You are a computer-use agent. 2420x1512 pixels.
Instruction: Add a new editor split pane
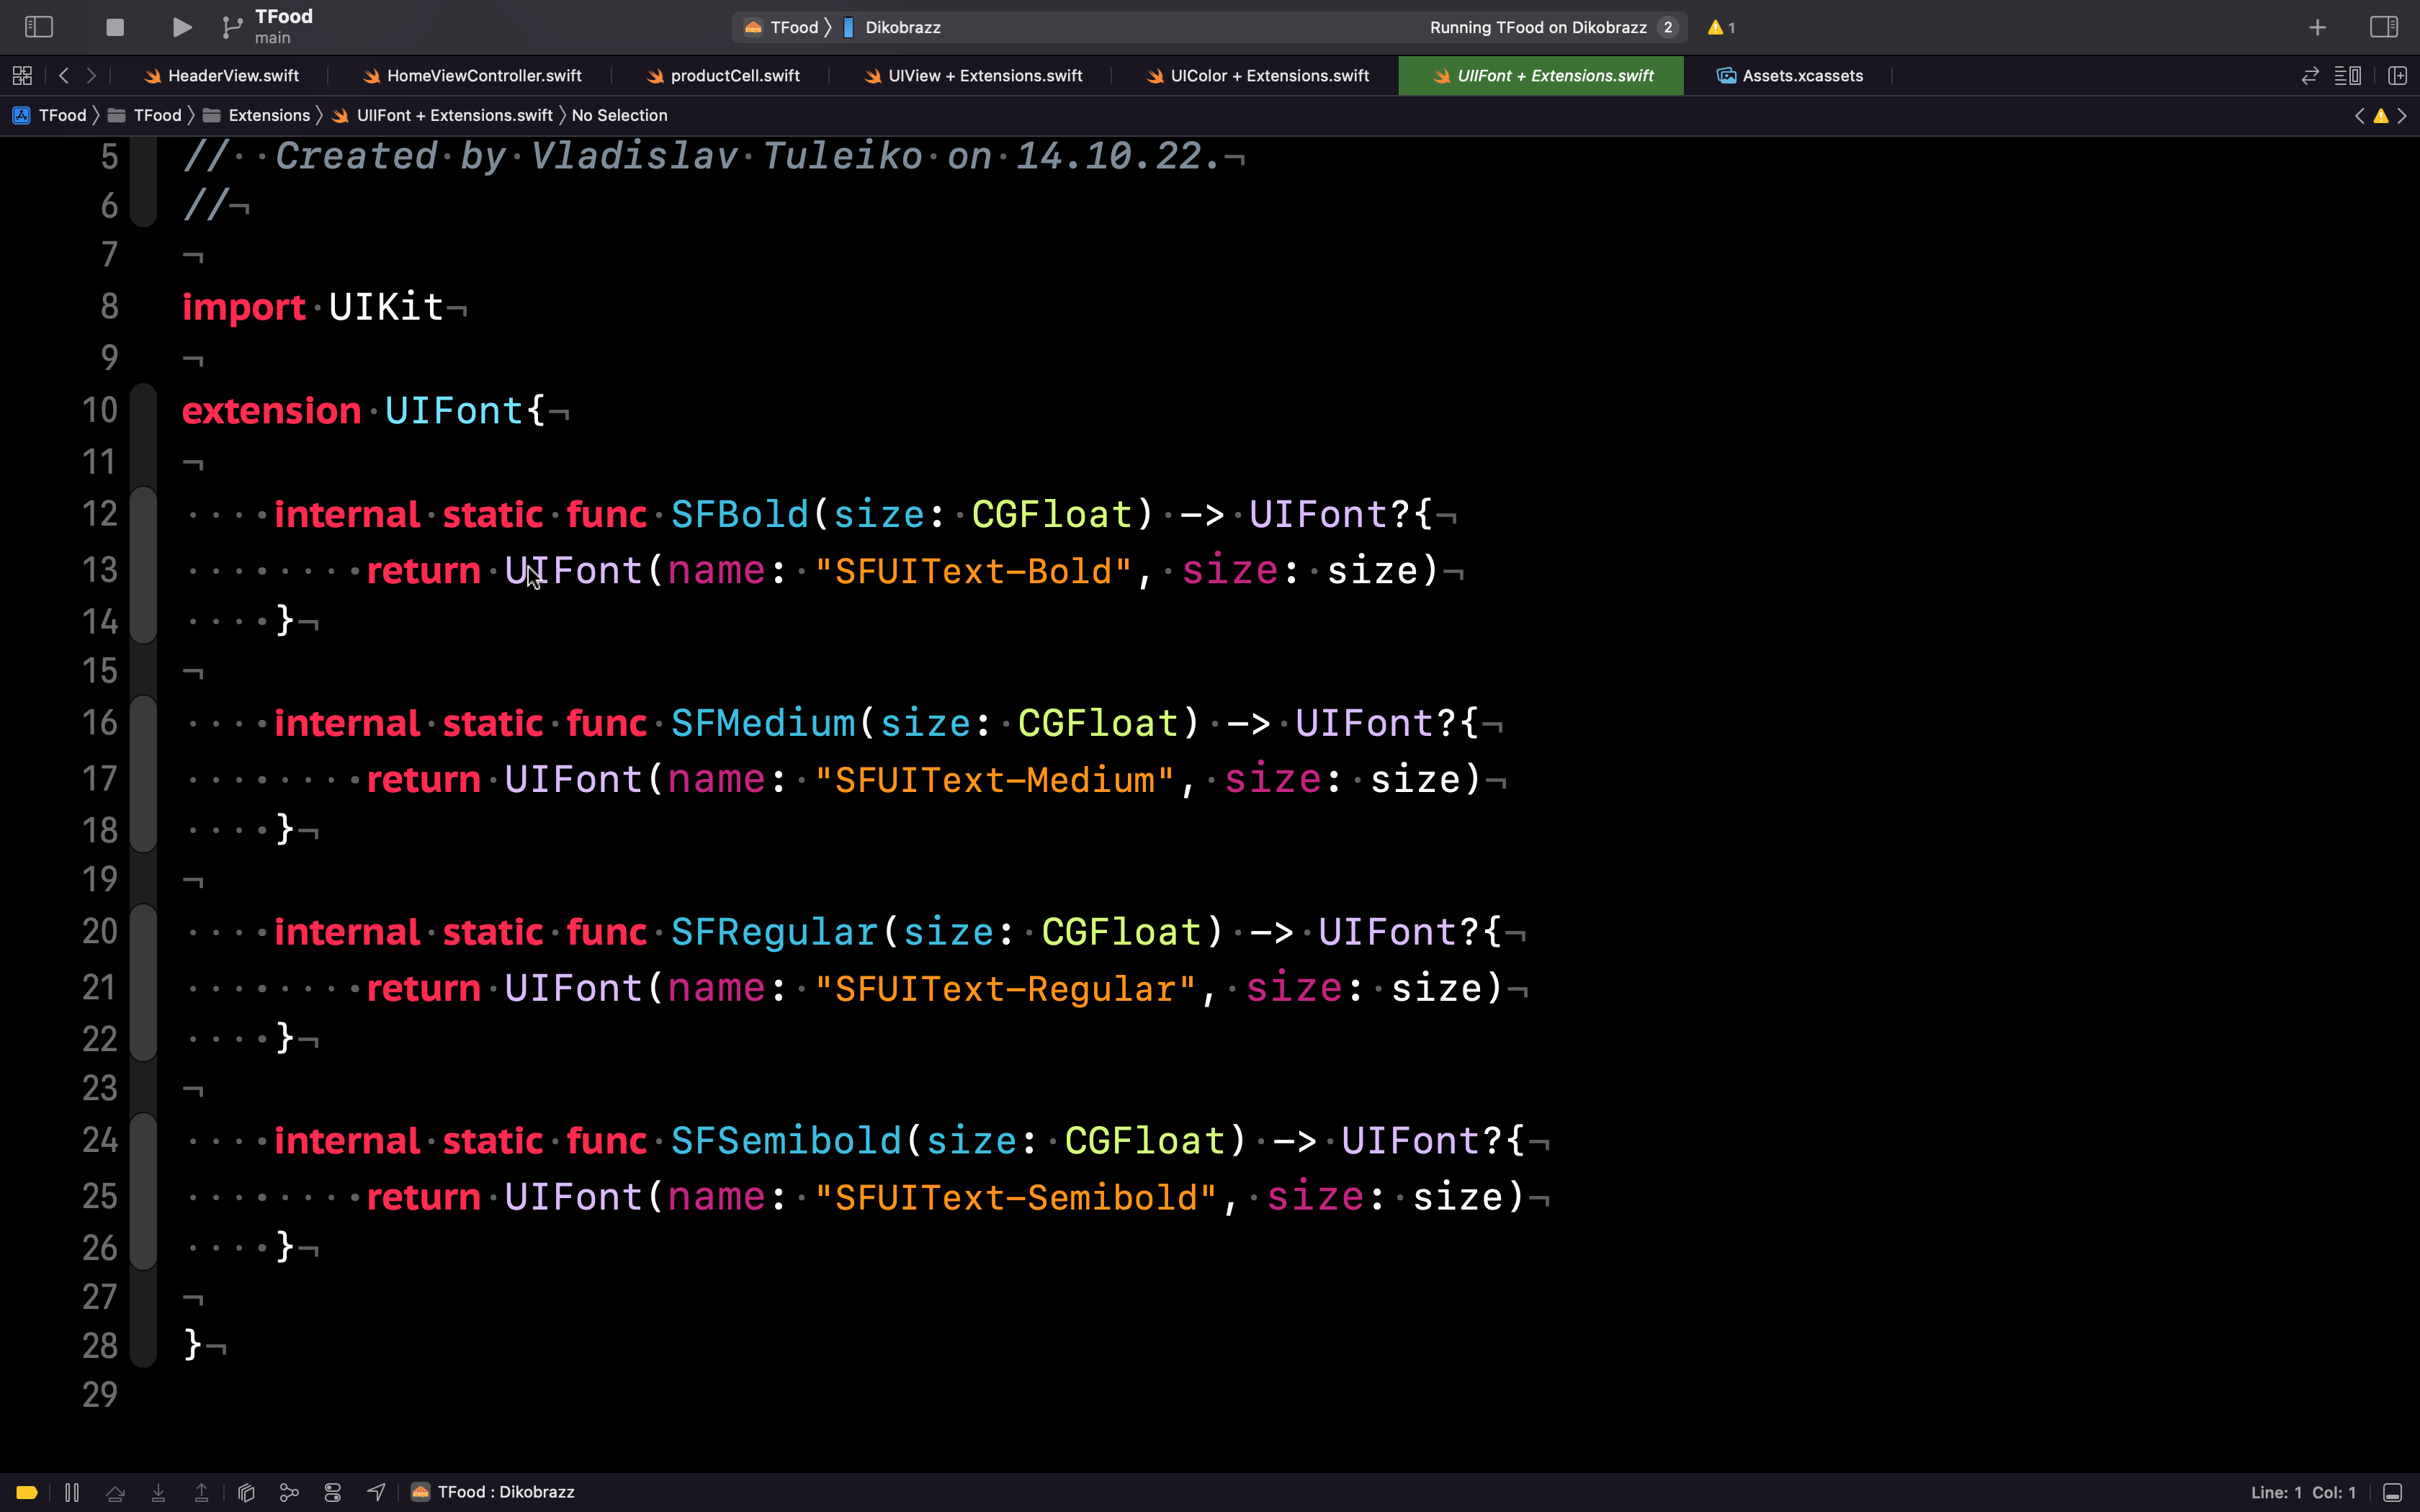click(2398, 75)
